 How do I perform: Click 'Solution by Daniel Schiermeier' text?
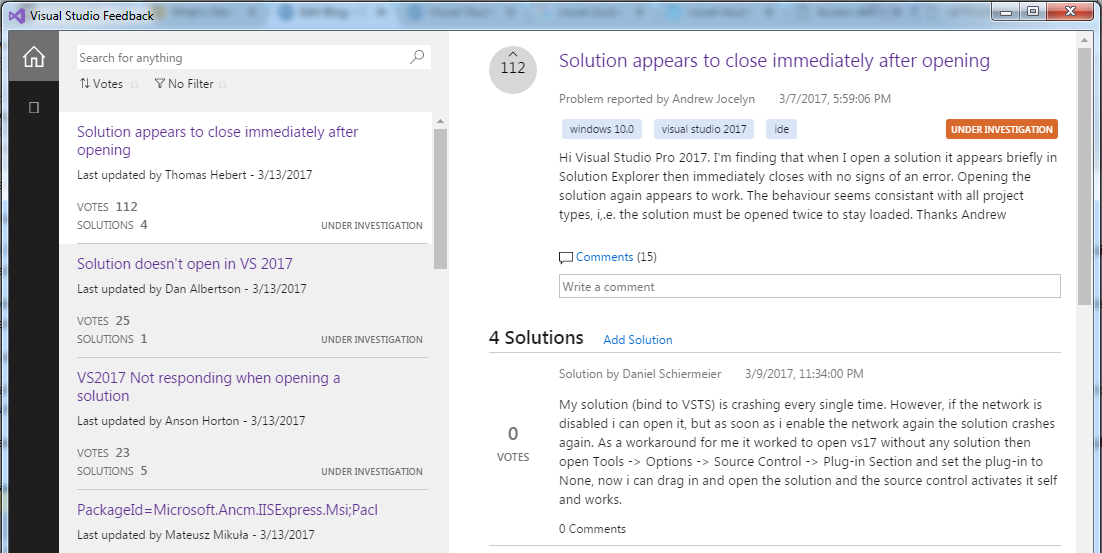coord(640,374)
